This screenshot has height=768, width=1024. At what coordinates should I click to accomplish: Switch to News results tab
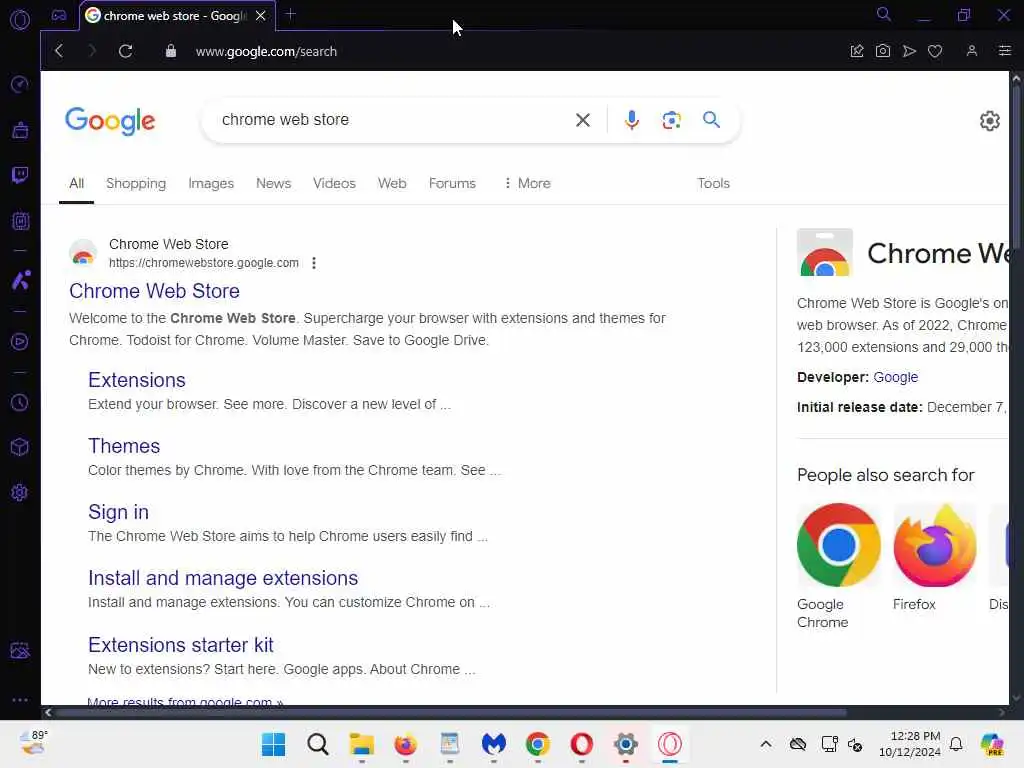click(x=274, y=184)
